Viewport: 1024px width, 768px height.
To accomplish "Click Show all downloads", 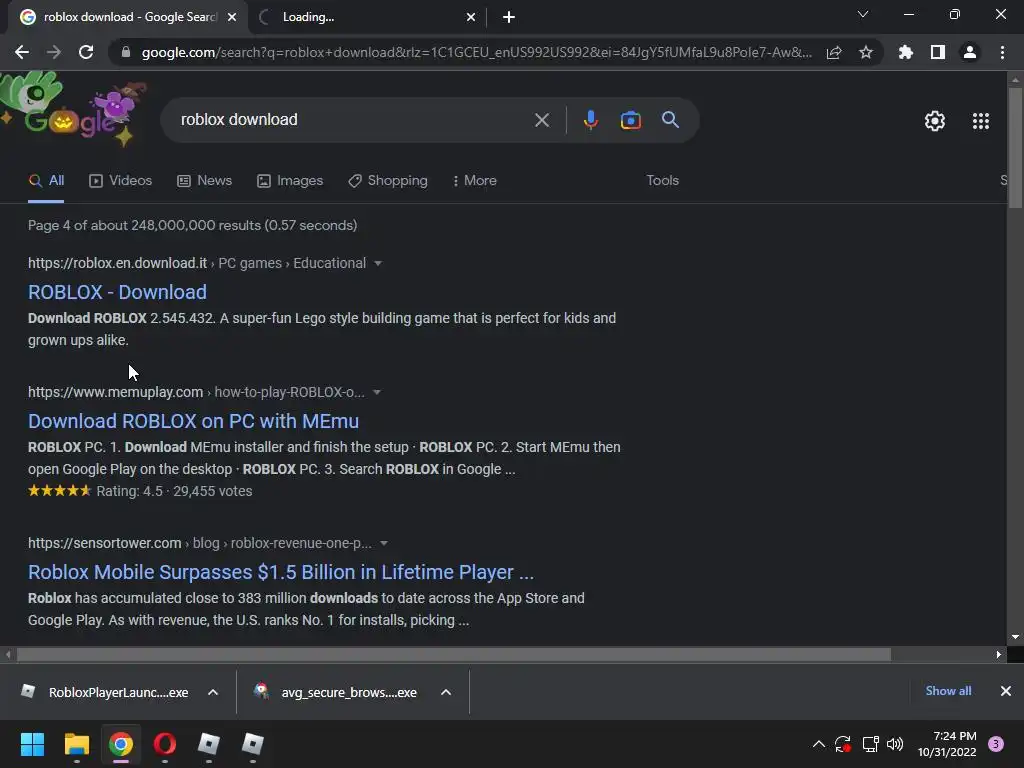I will click(948, 691).
